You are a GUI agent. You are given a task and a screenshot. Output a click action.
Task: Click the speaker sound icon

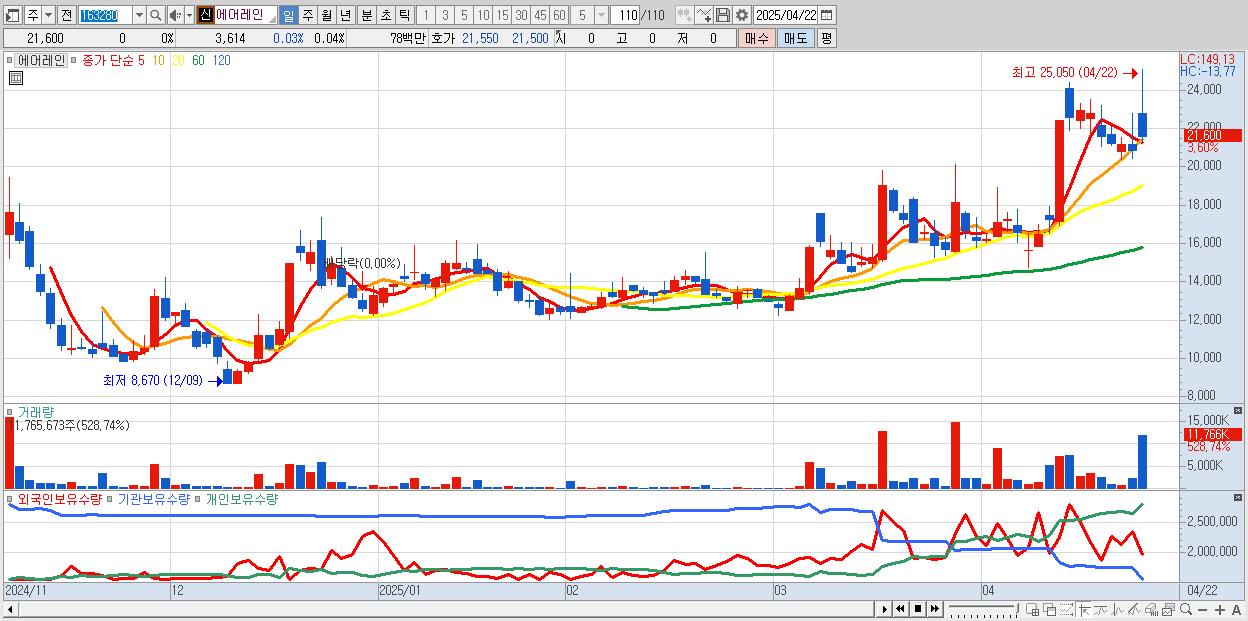175,16
